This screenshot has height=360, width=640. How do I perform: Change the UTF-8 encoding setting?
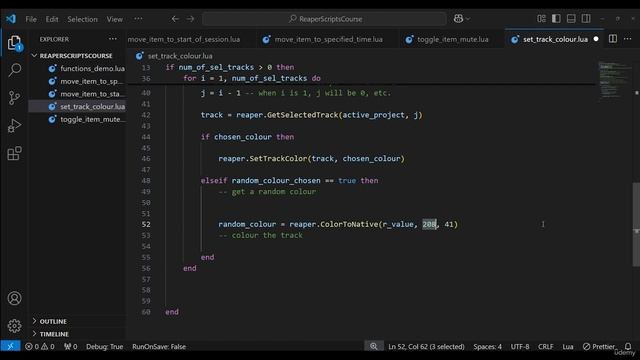click(520, 347)
